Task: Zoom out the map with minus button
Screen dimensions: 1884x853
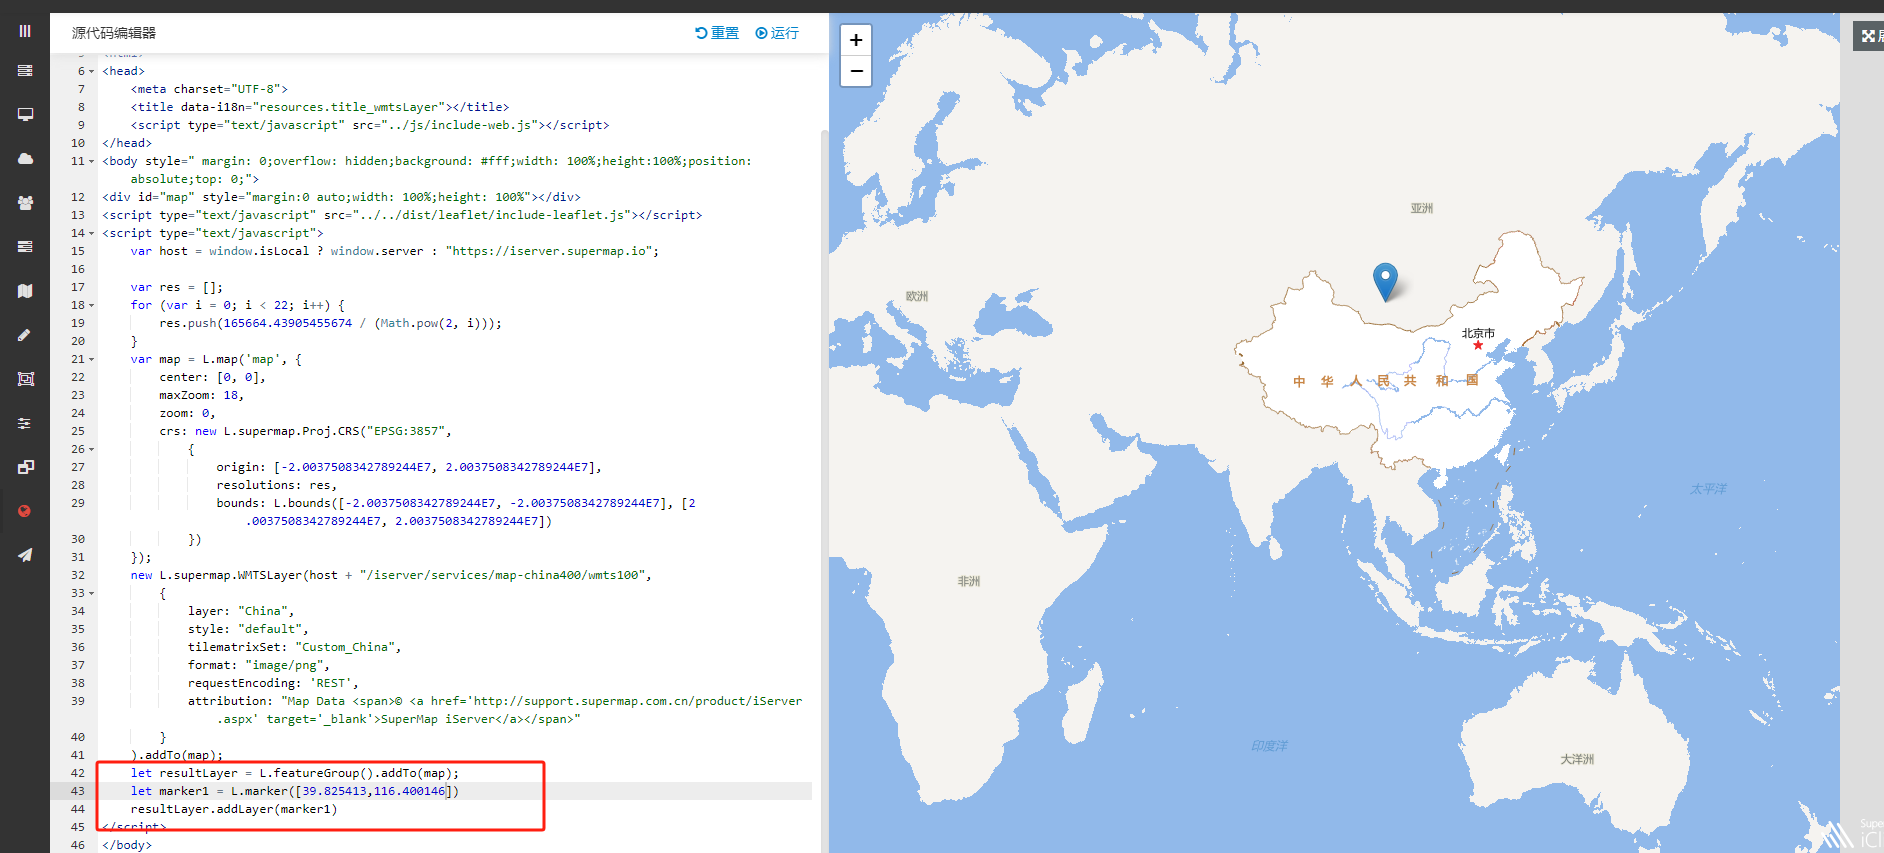Action: click(x=856, y=71)
